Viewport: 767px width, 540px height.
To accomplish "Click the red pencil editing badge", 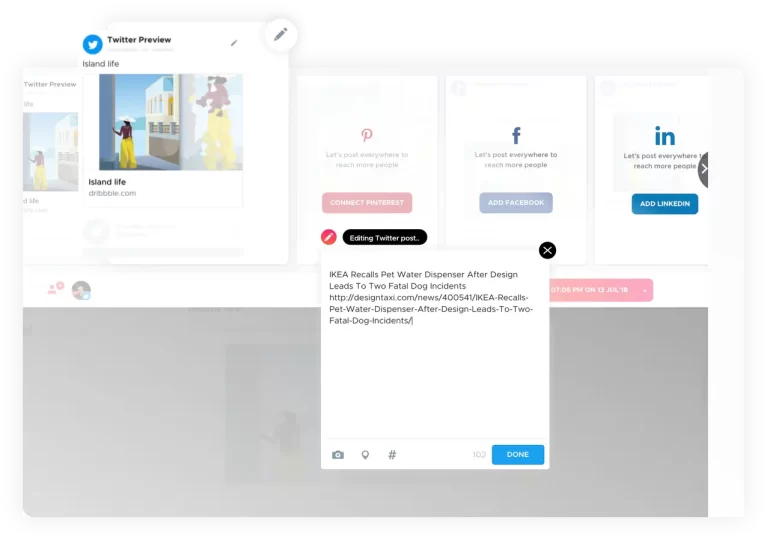I will 328,237.
